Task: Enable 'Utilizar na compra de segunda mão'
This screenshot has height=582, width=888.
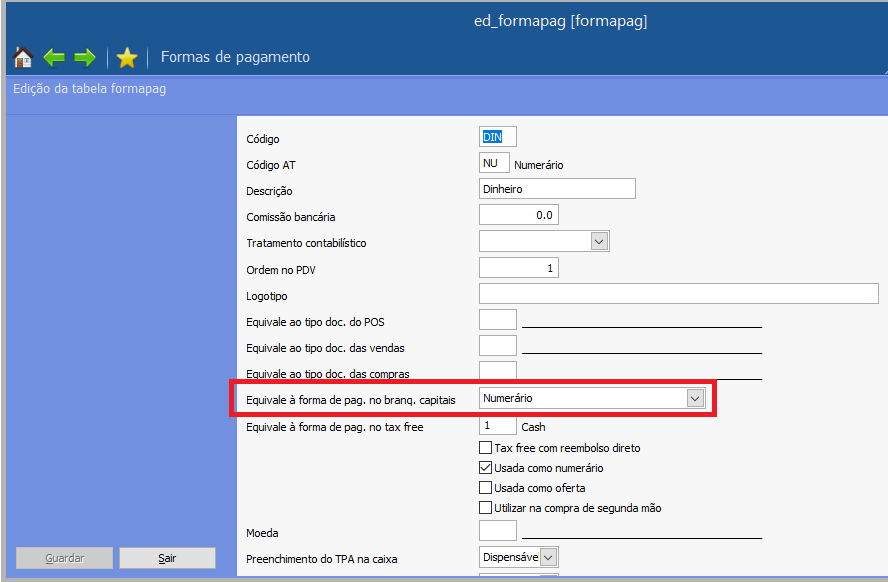Action: (x=486, y=508)
